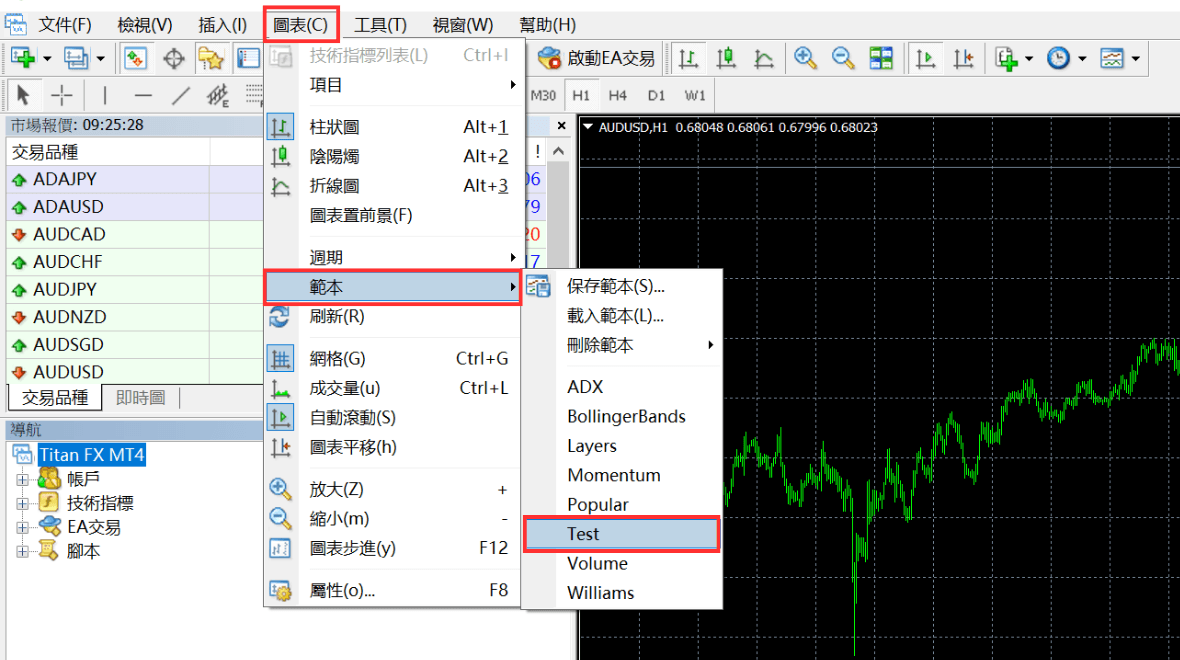This screenshot has height=660, width=1180.
Task: Open the 工具(T) menu
Action: pyautogui.click(x=380, y=25)
